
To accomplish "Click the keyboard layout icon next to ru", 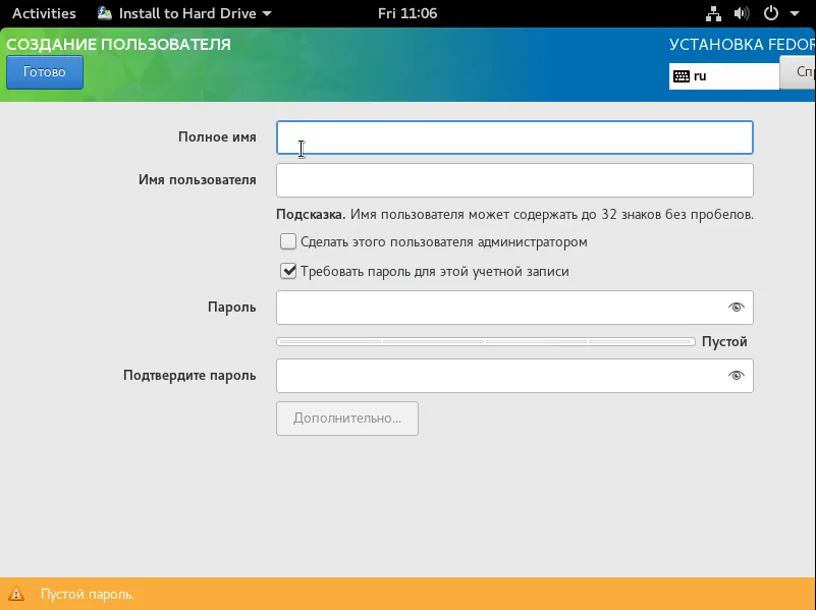I will tap(681, 77).
